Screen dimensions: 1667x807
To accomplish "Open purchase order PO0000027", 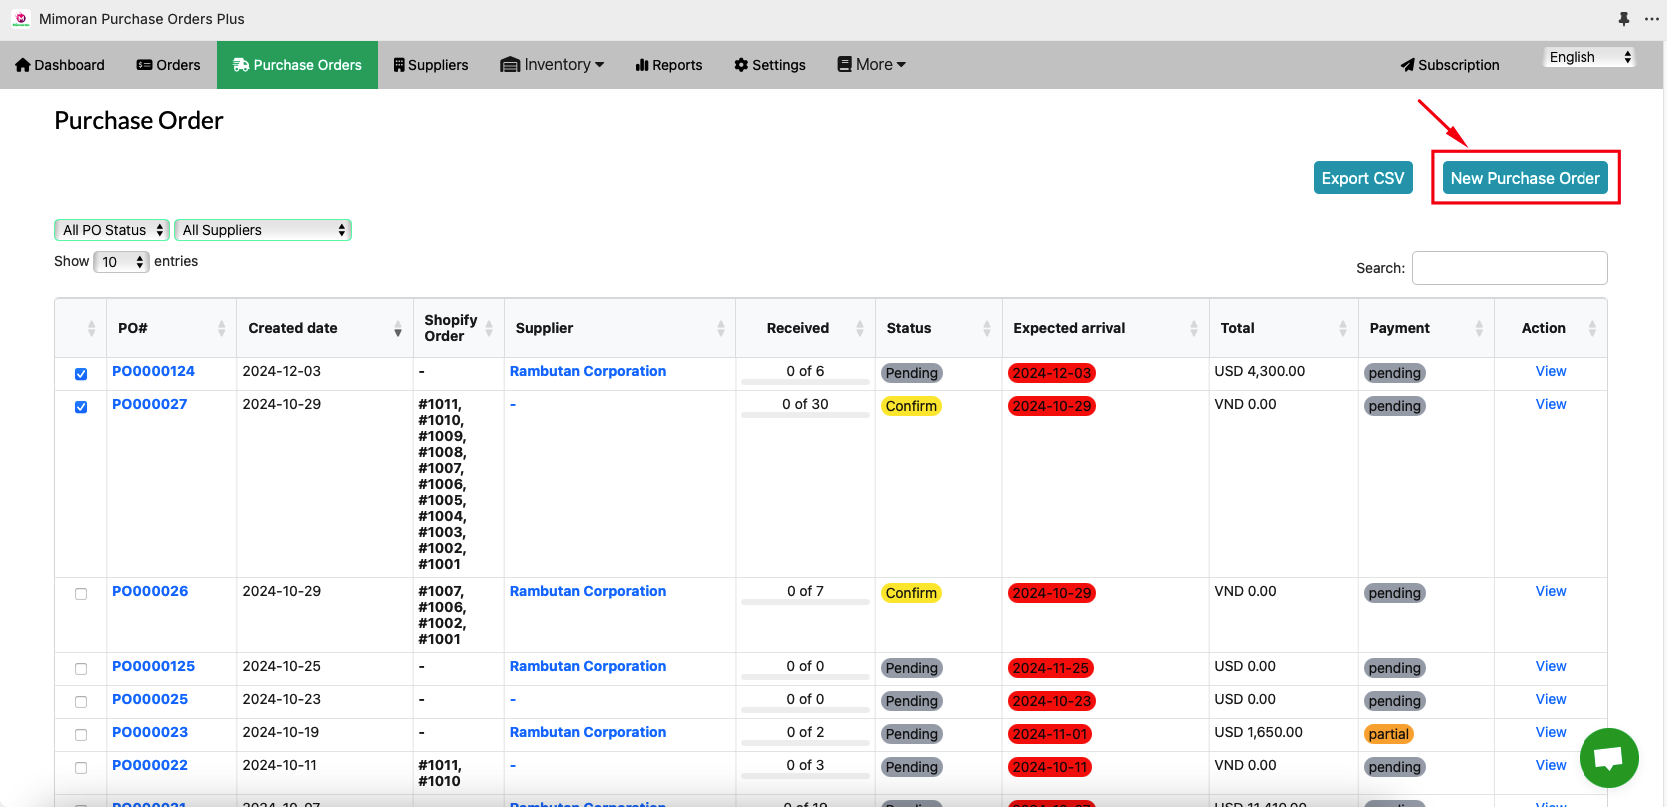I will (x=150, y=404).
